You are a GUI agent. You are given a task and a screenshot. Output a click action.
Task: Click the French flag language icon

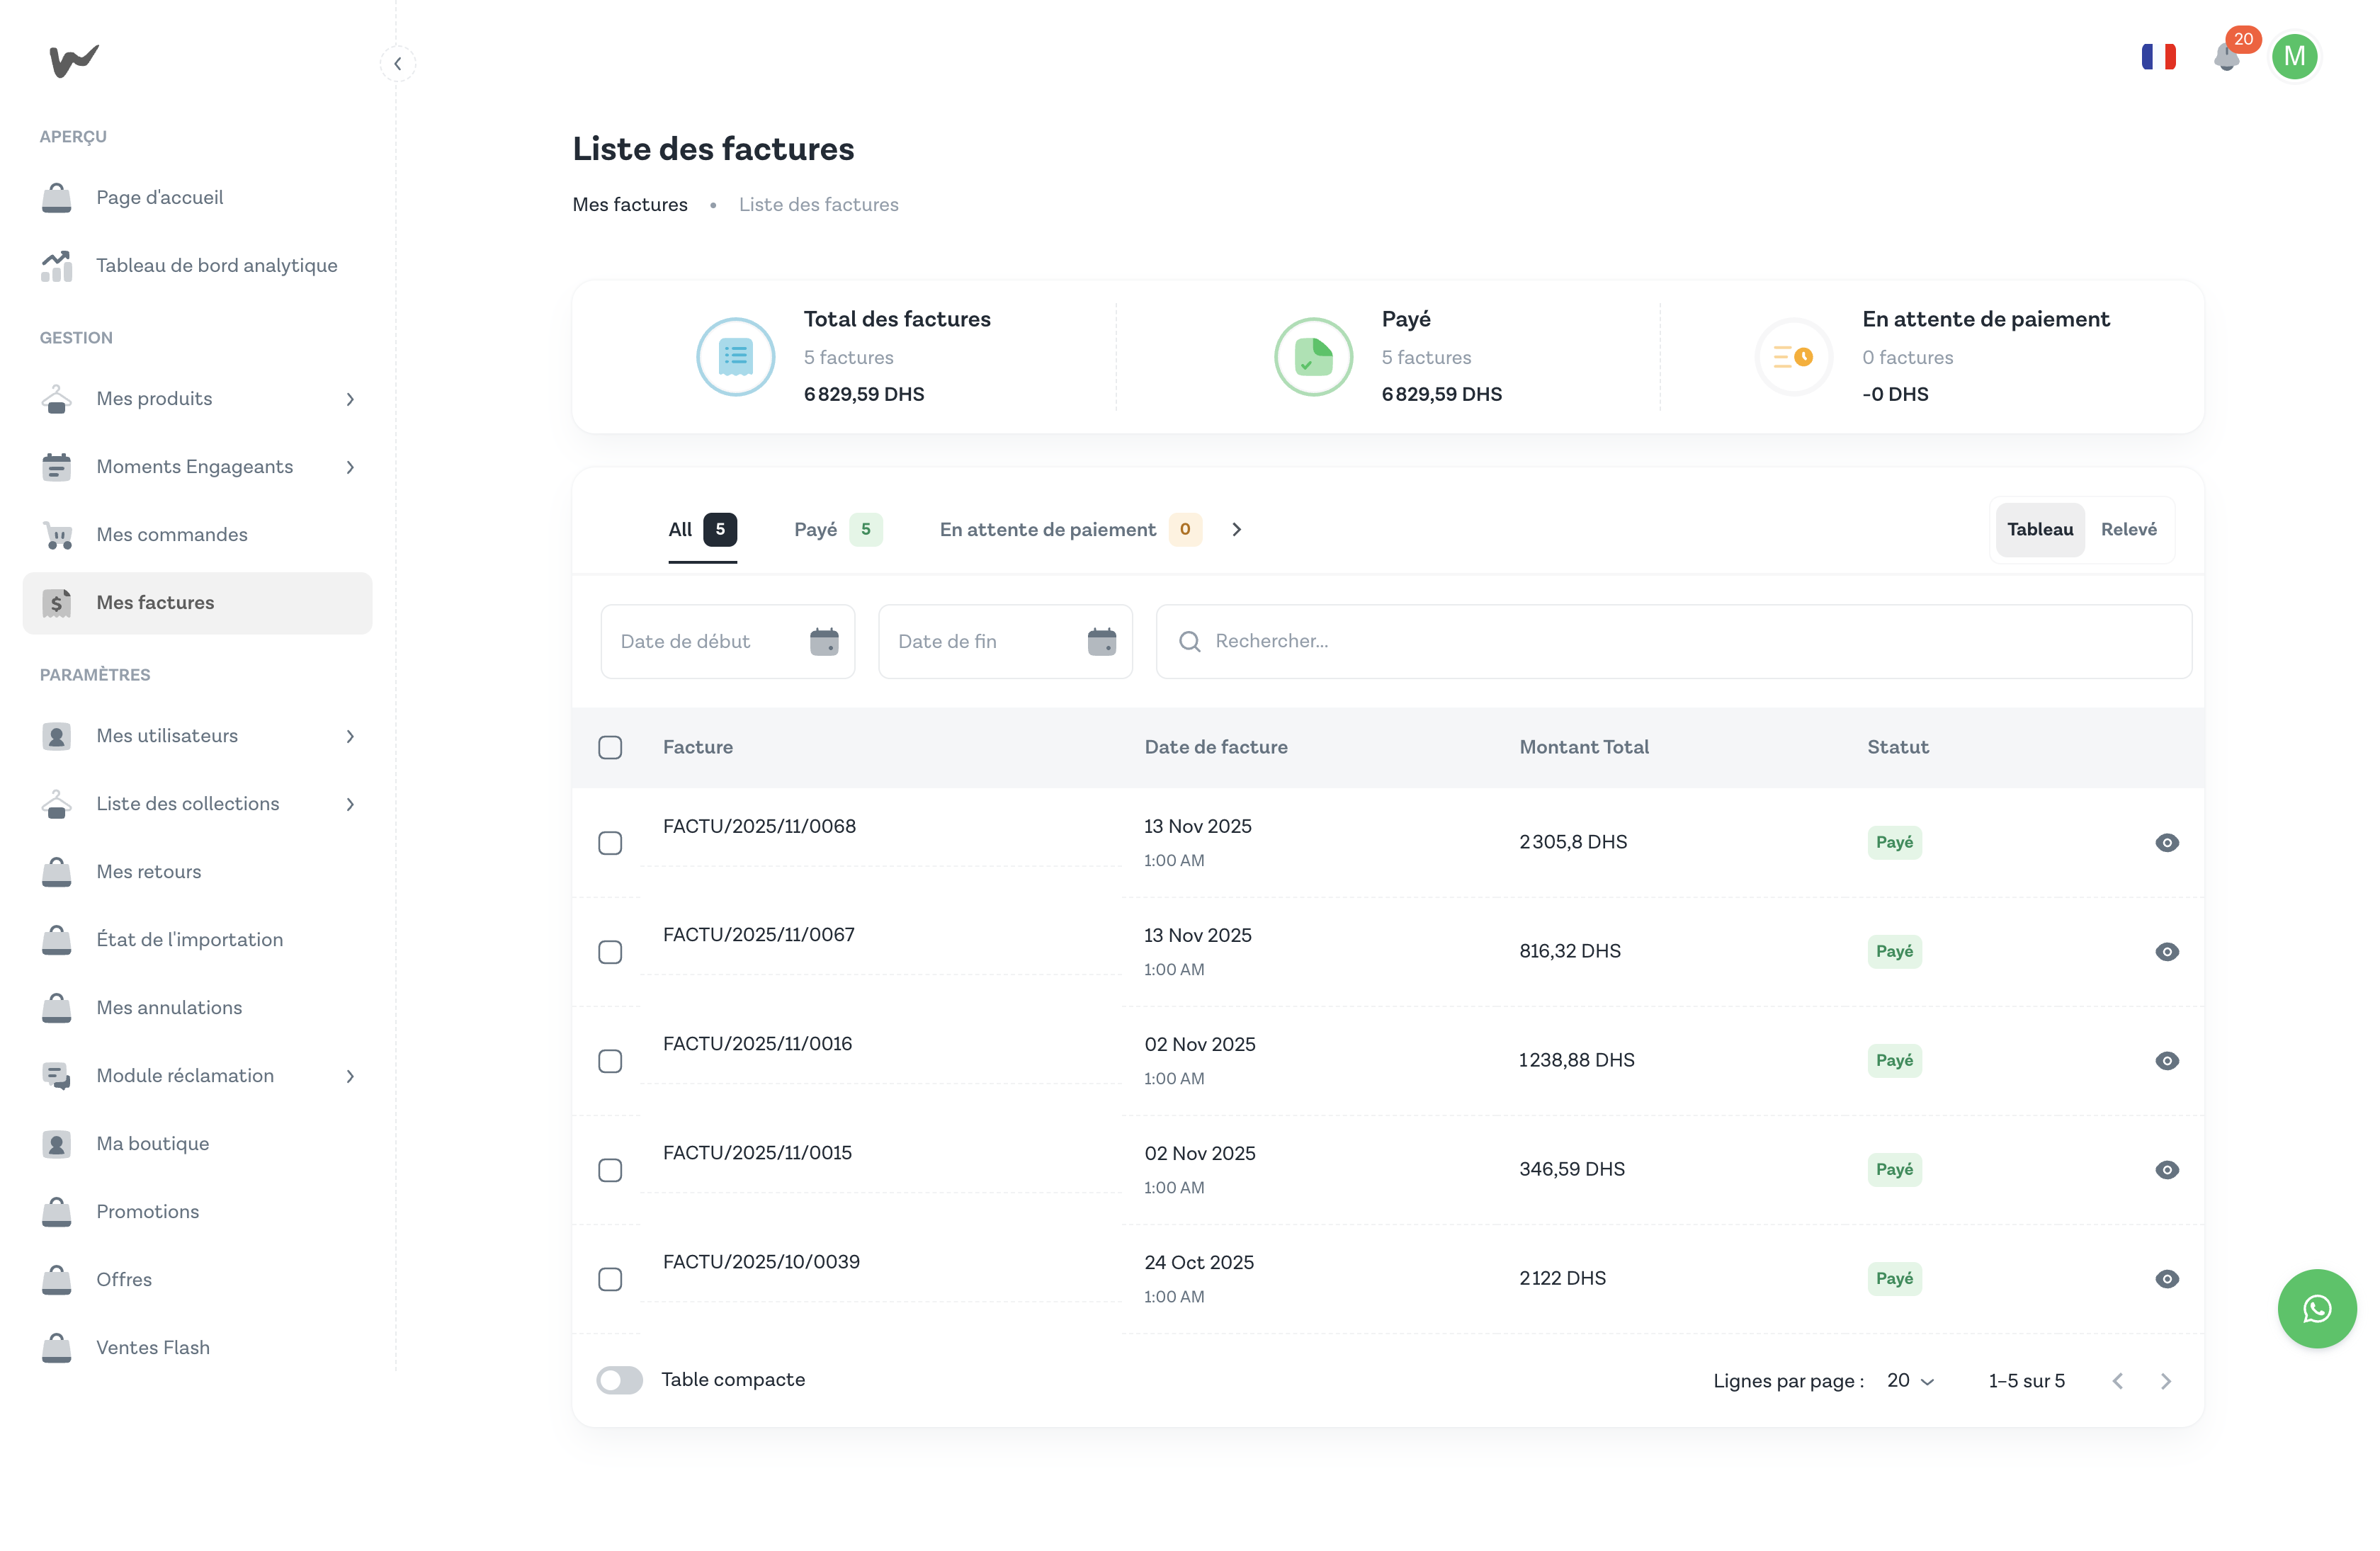[x=2158, y=57]
